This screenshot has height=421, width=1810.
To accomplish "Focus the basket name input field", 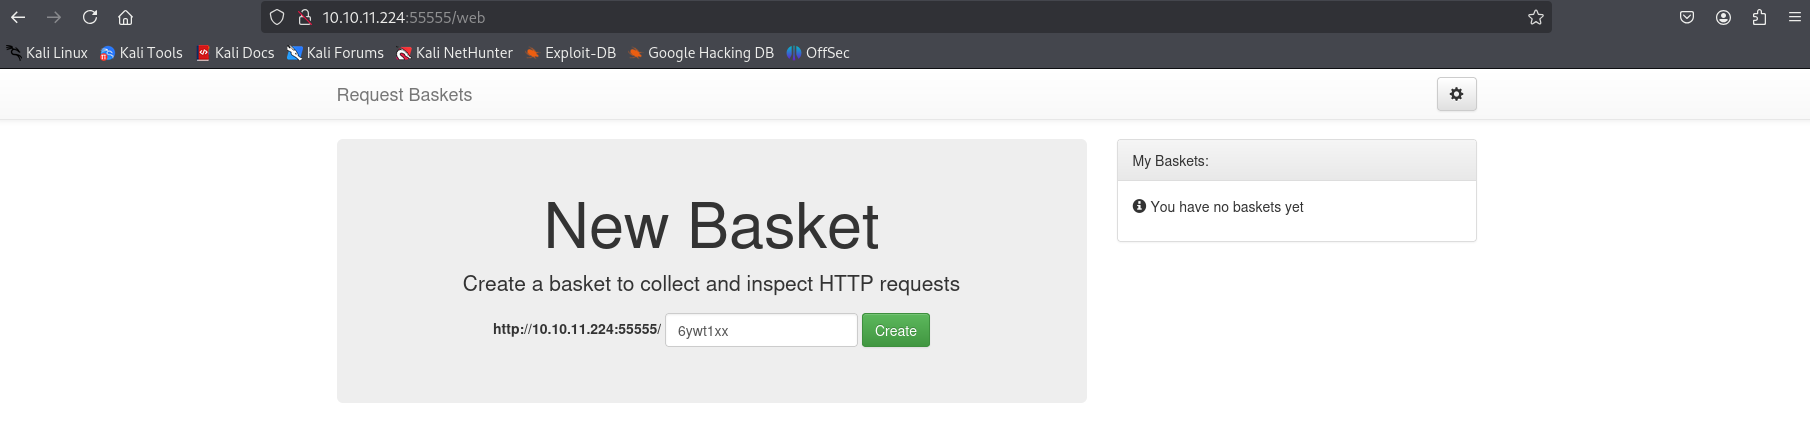I will click(761, 331).
